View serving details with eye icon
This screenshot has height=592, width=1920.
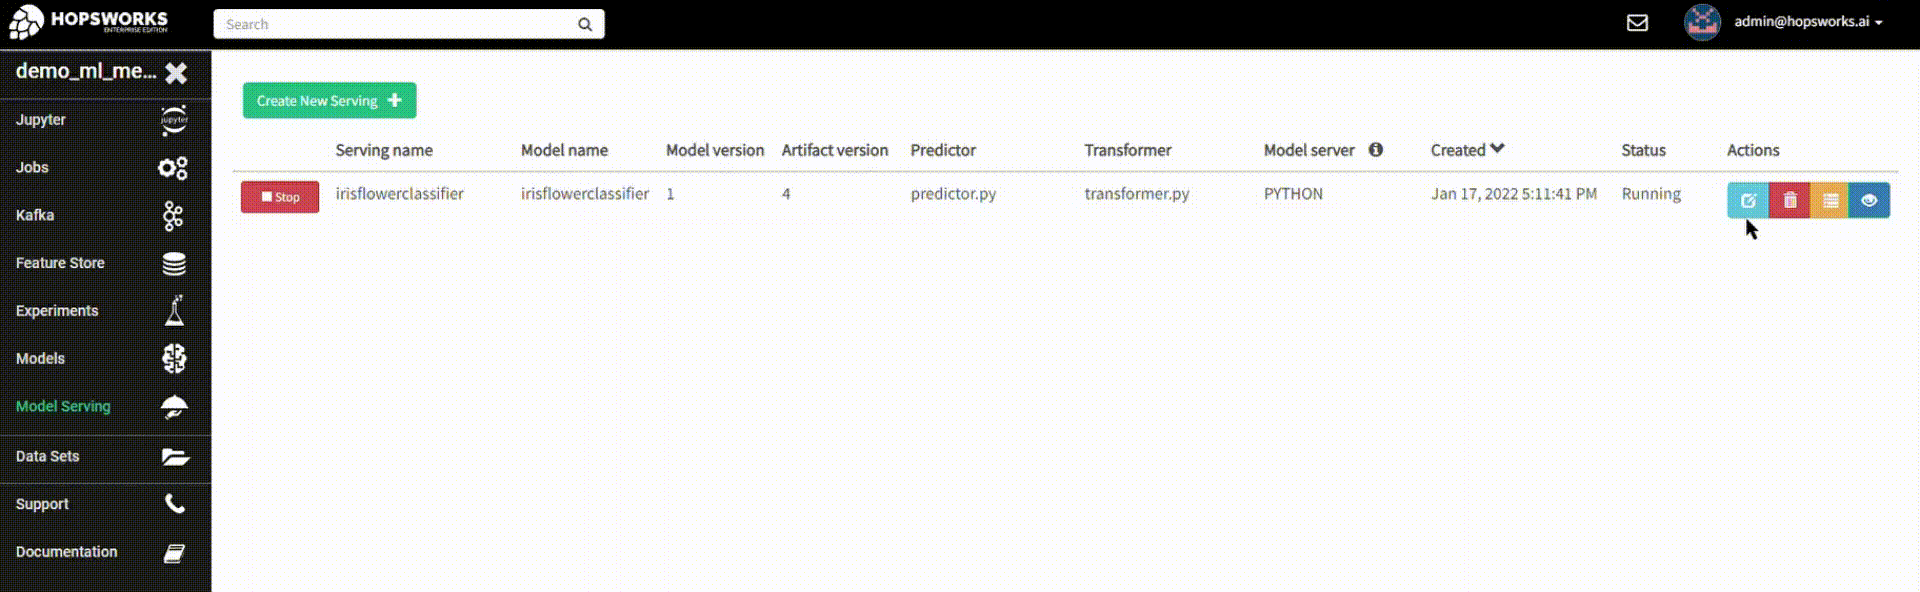click(1869, 200)
